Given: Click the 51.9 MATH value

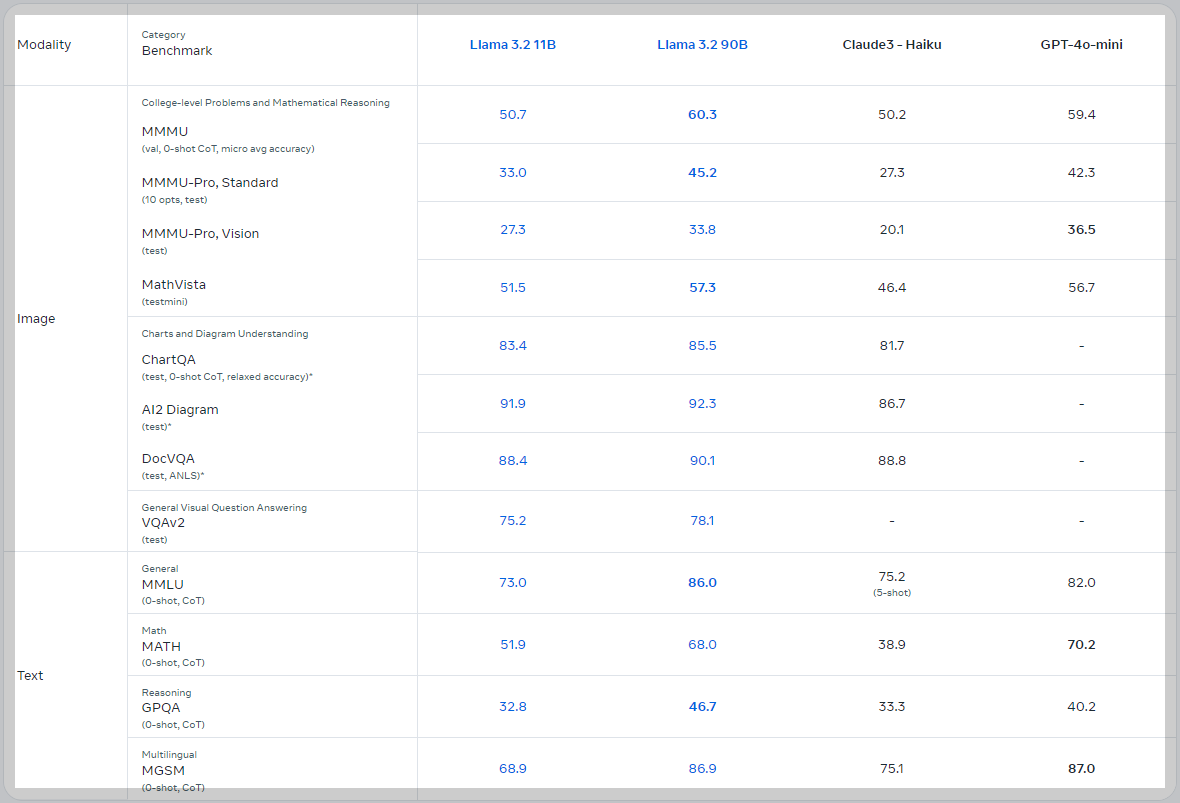Looking at the screenshot, I should point(512,644).
